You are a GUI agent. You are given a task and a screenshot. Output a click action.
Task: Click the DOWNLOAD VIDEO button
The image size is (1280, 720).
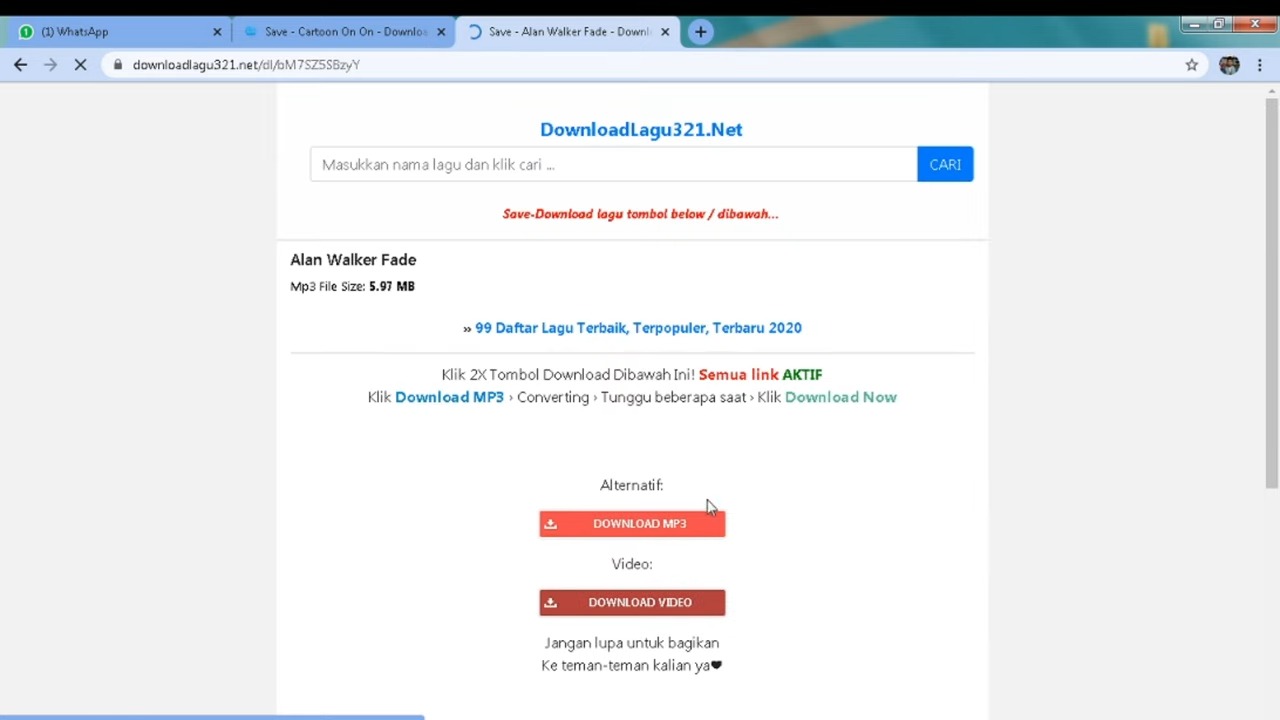coord(632,602)
